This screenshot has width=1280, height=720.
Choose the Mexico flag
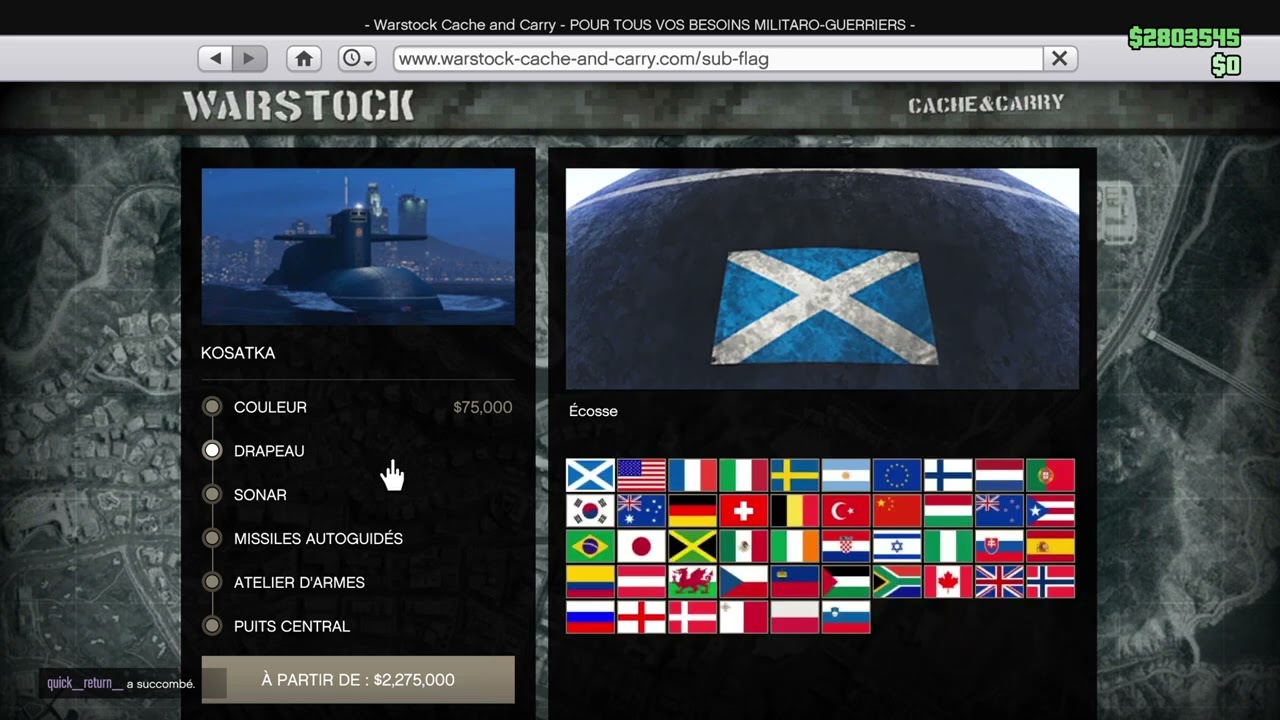coord(743,546)
